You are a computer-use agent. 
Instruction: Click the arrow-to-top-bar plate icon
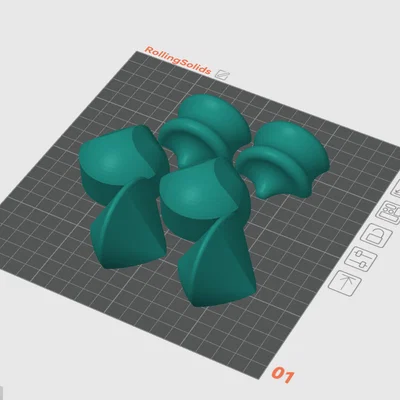click(x=345, y=284)
